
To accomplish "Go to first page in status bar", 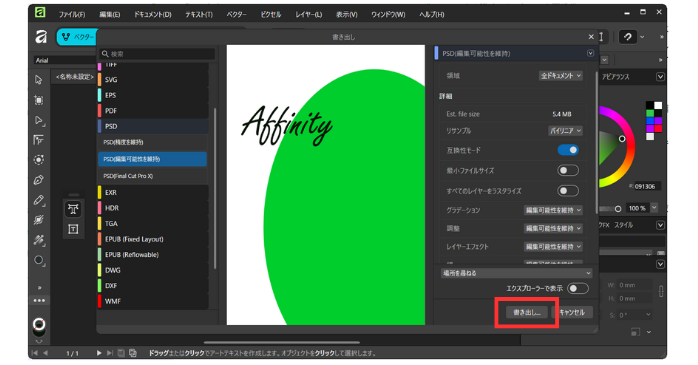I will [35, 353].
